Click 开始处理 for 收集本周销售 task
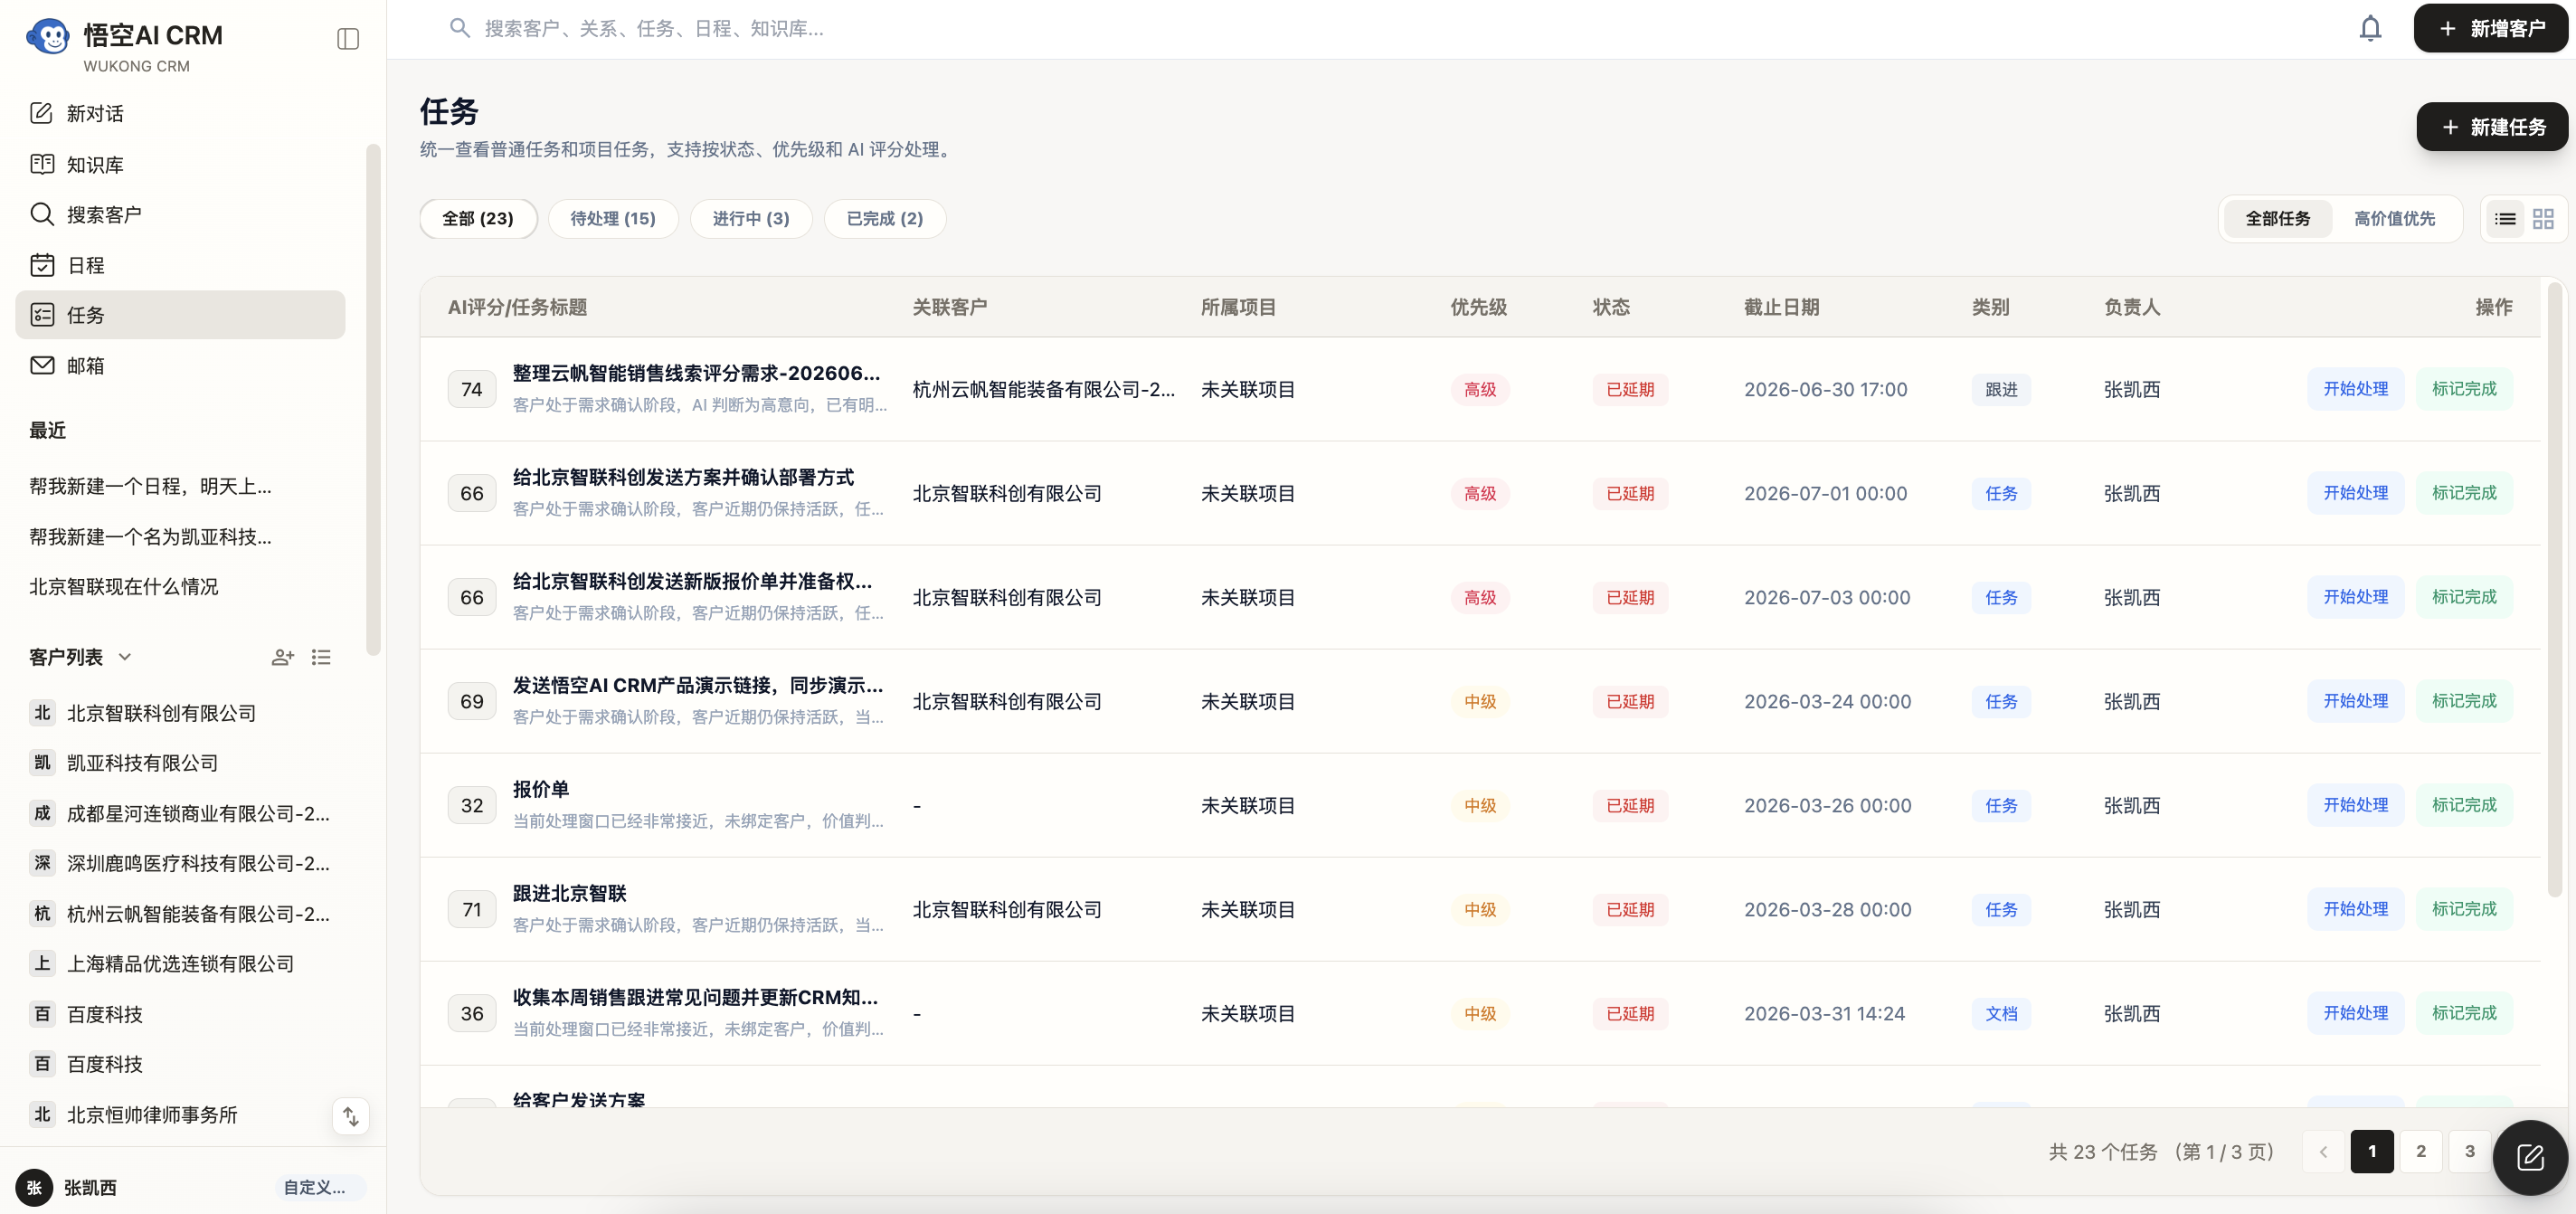Image resolution: width=2576 pixels, height=1214 pixels. click(2355, 1013)
